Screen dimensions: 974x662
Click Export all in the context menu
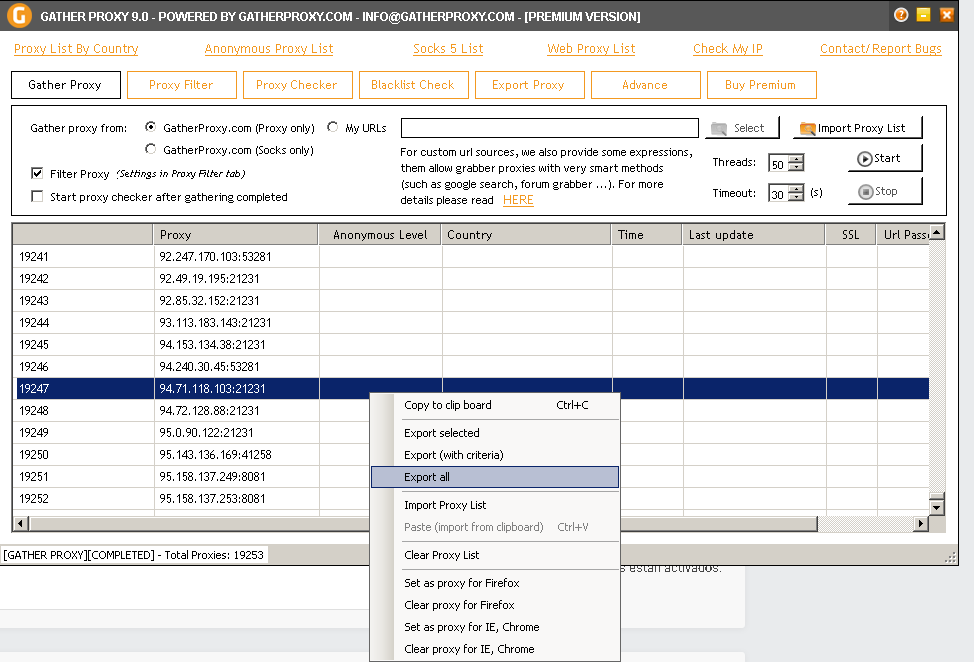[x=495, y=477]
